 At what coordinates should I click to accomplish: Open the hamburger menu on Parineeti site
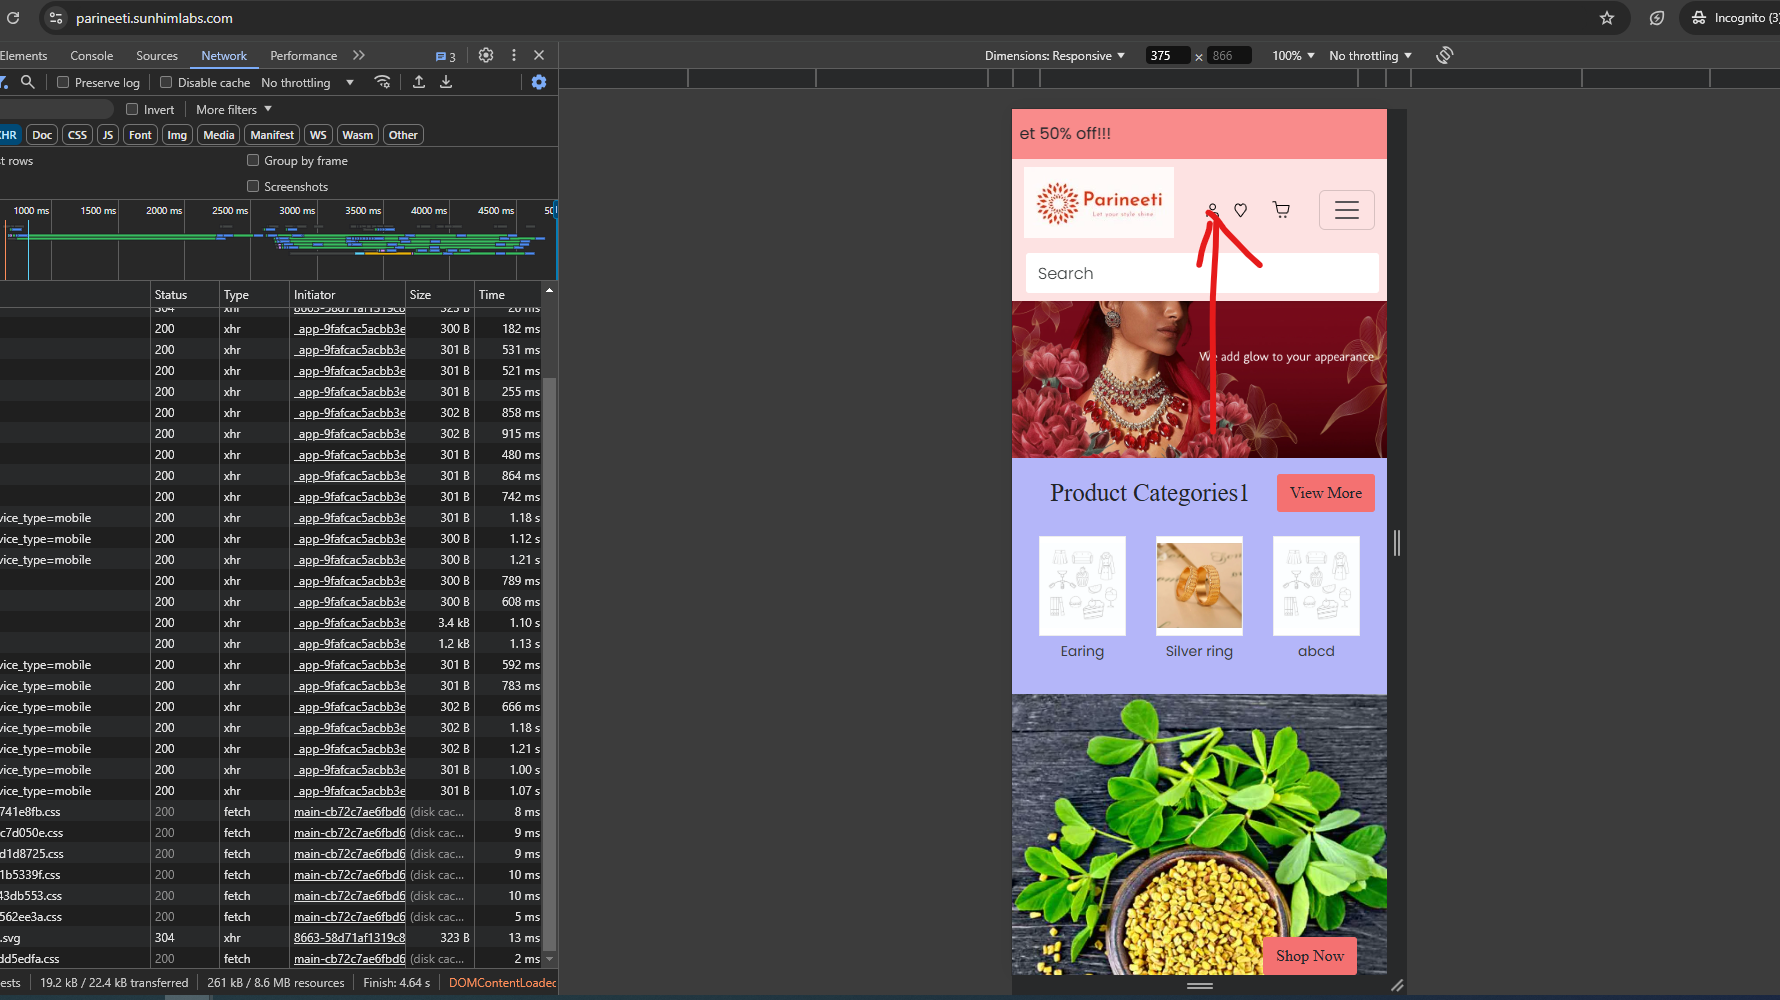click(1347, 210)
